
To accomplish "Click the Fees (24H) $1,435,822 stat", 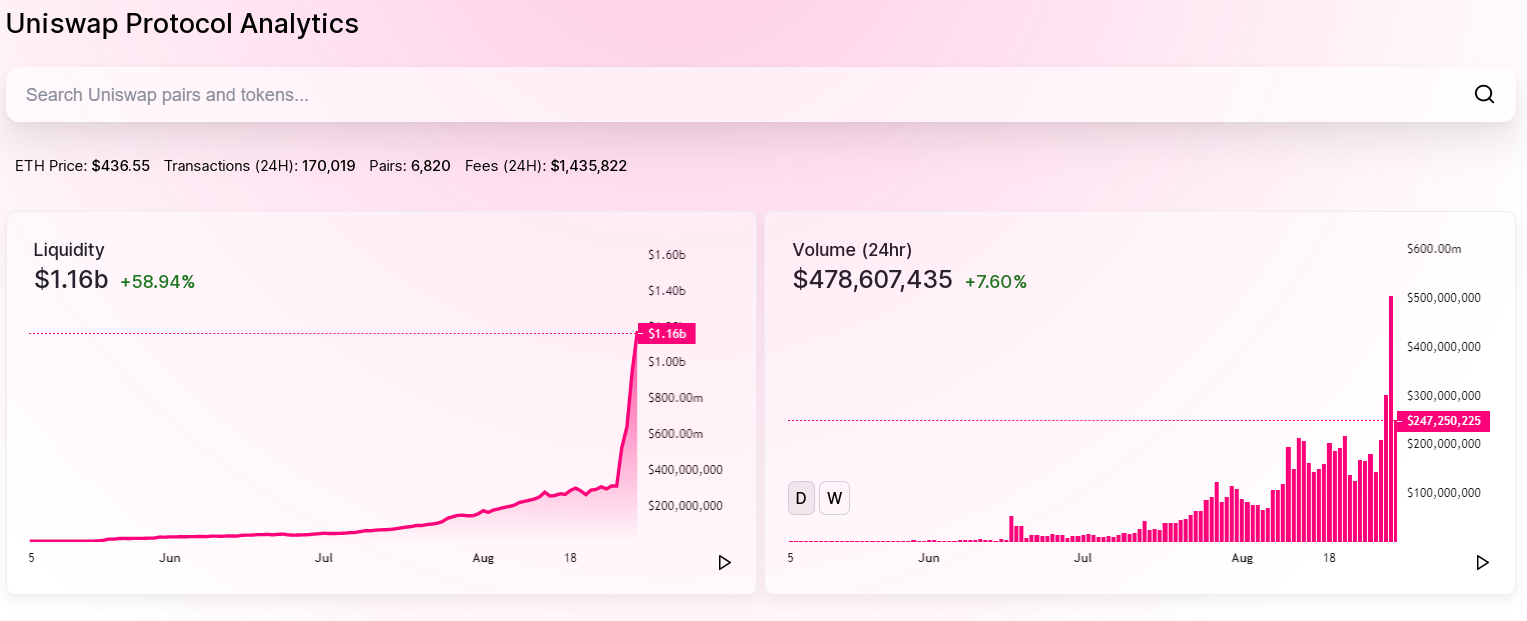I will point(546,166).
